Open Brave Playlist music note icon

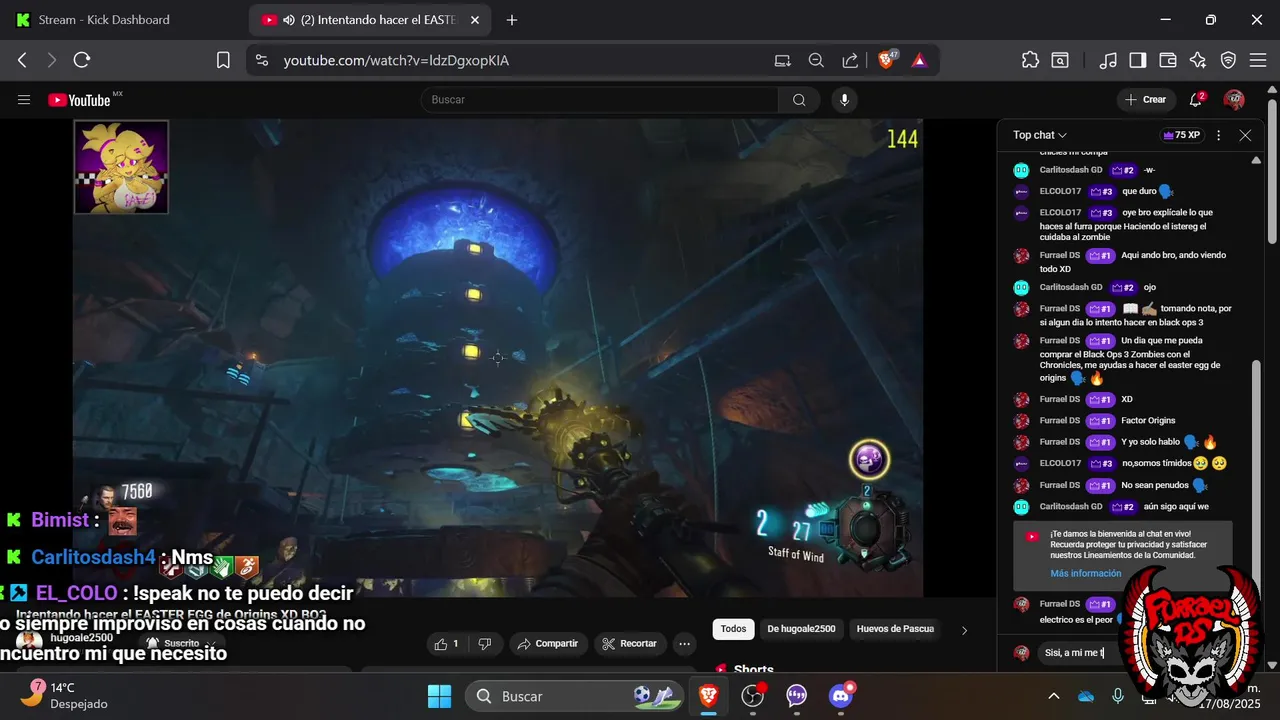[x=1108, y=60]
